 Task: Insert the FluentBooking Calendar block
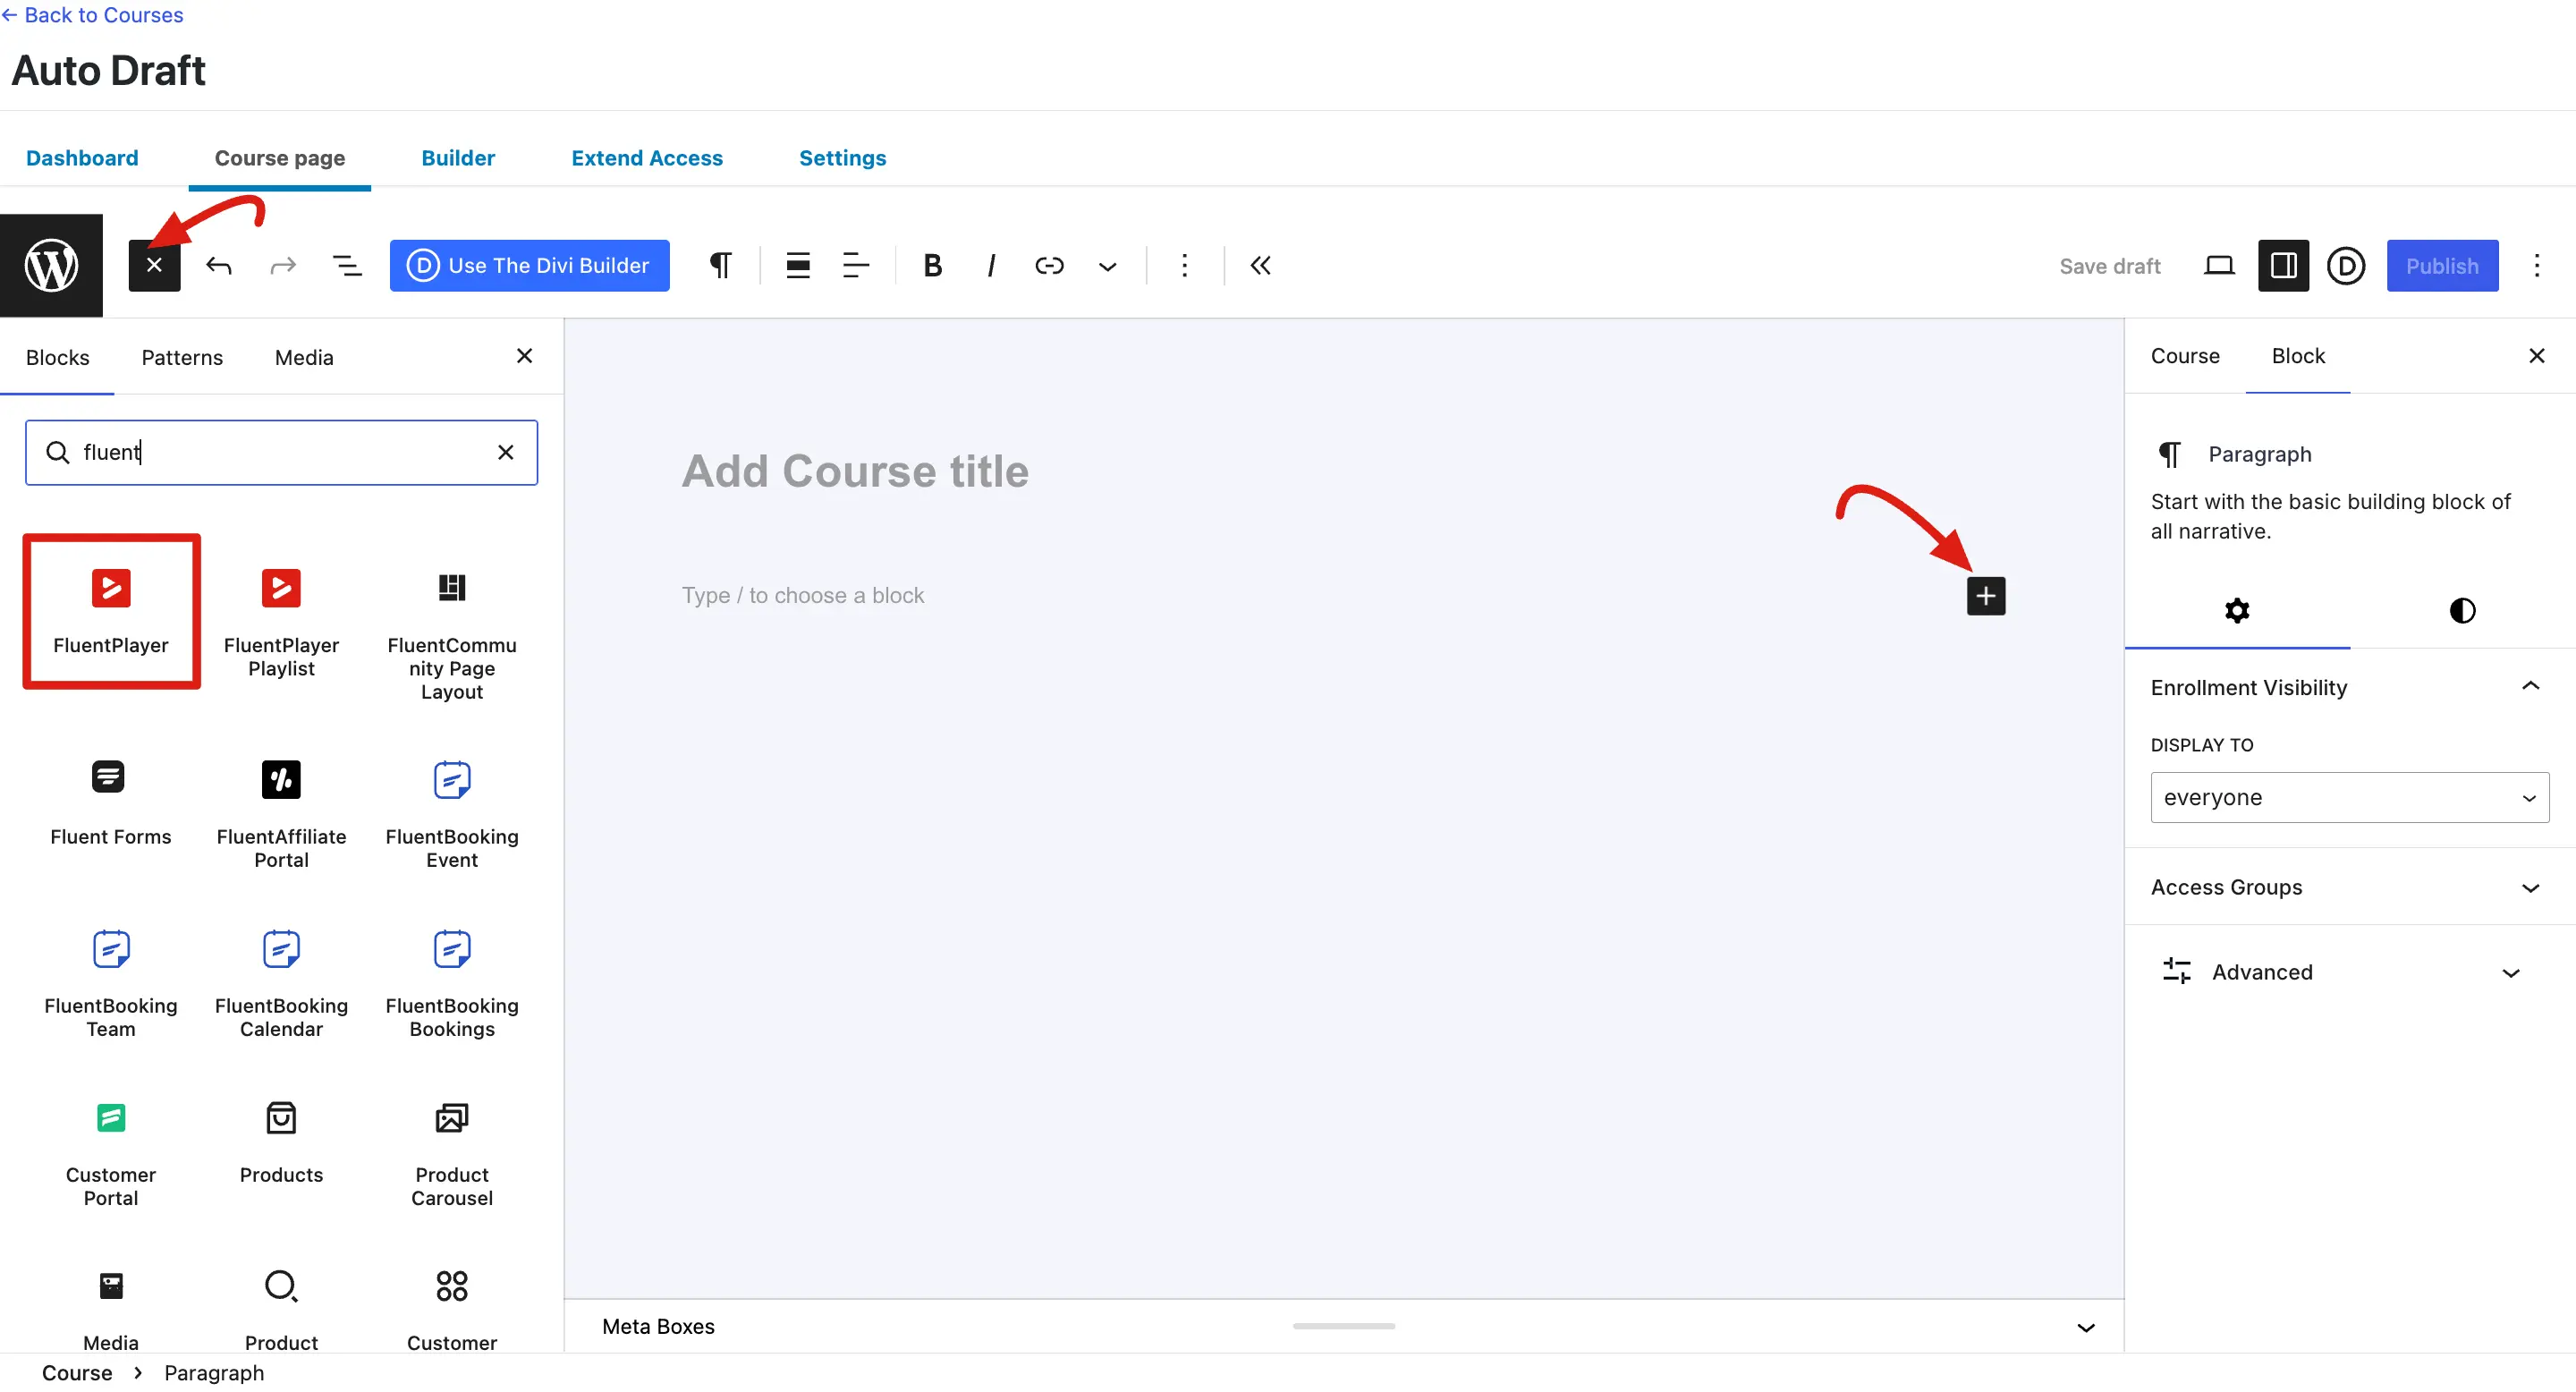click(x=281, y=983)
